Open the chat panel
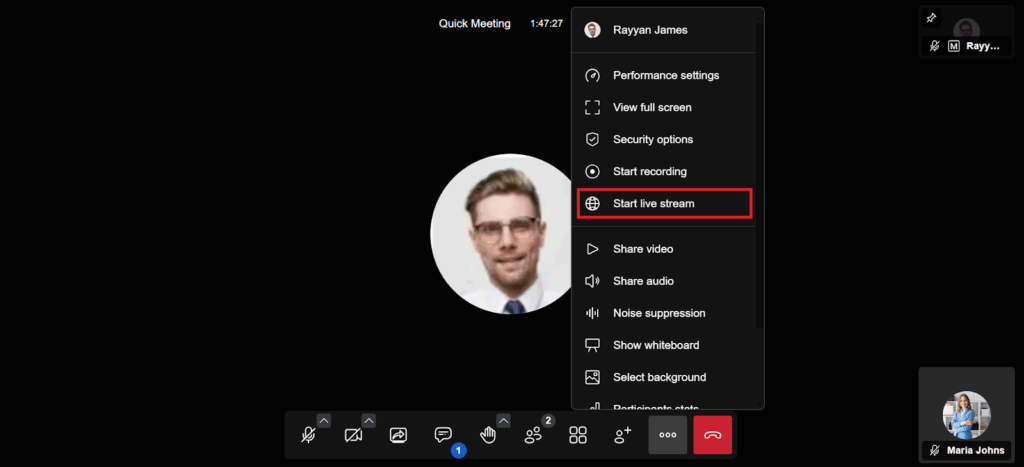This screenshot has height=467, width=1024. [x=443, y=435]
